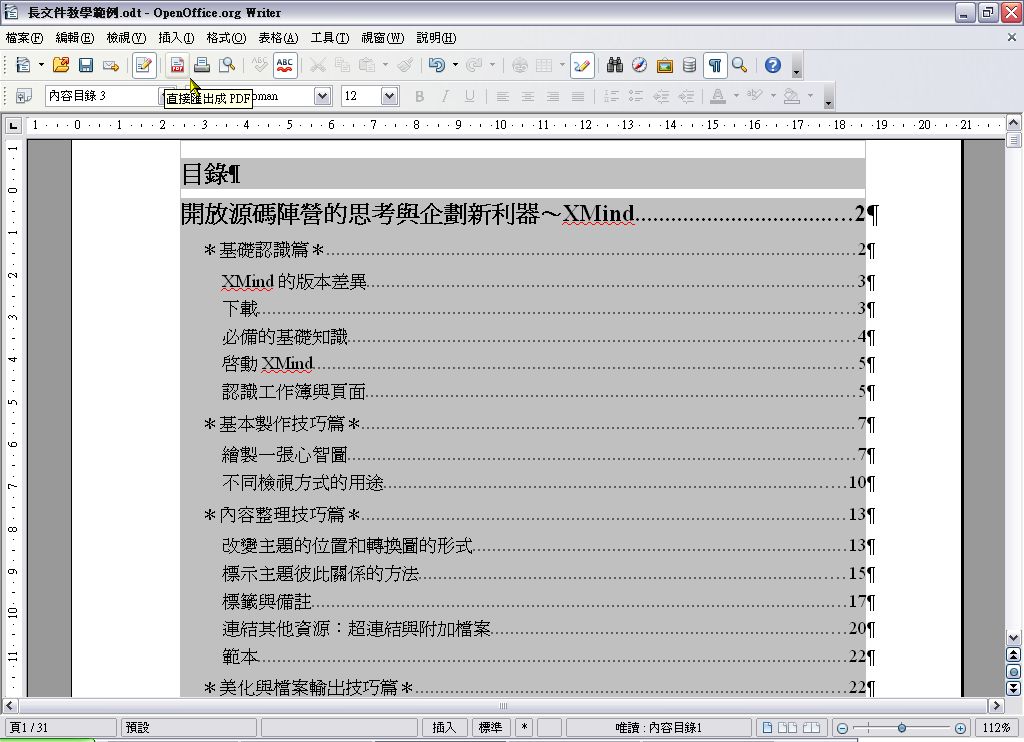This screenshot has width=1024, height=742.
Task: Open the 檢視 (View) menu
Action: (x=126, y=38)
